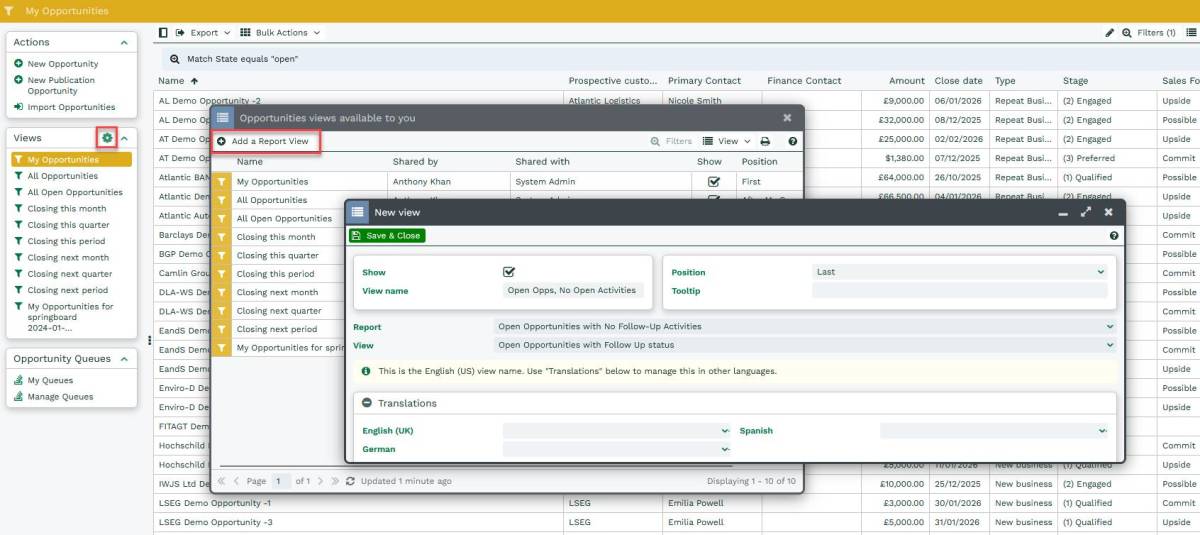Click Add a Report View button
This screenshot has width=1200, height=535.
264,142
